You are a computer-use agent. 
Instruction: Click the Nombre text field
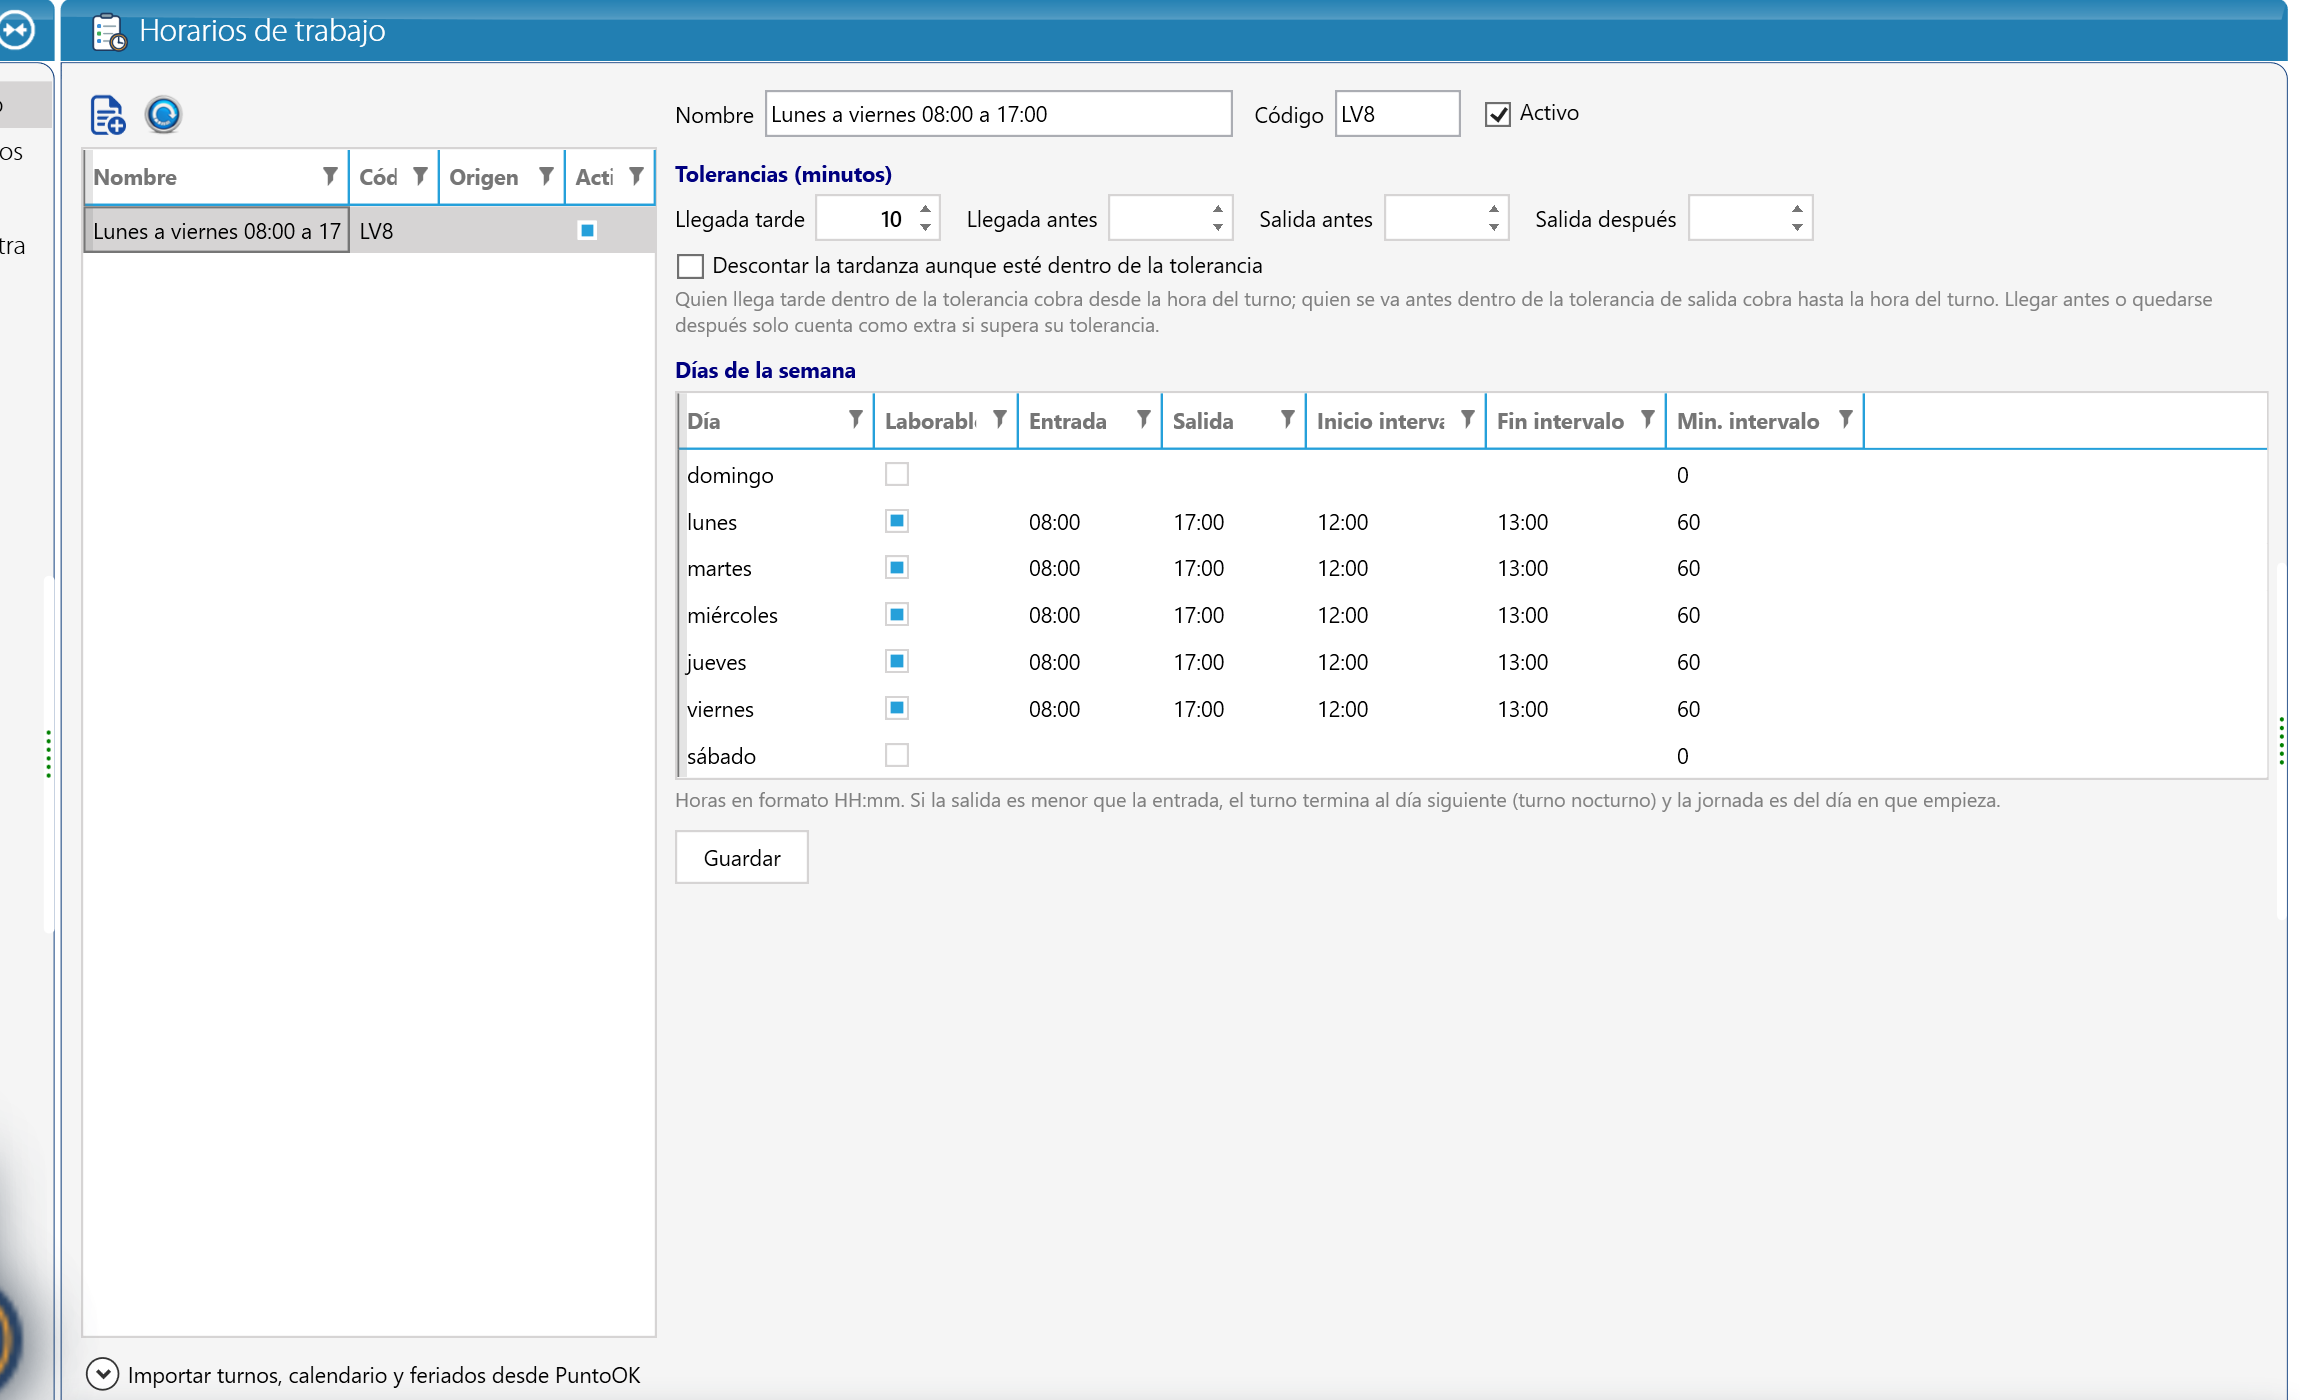click(998, 114)
